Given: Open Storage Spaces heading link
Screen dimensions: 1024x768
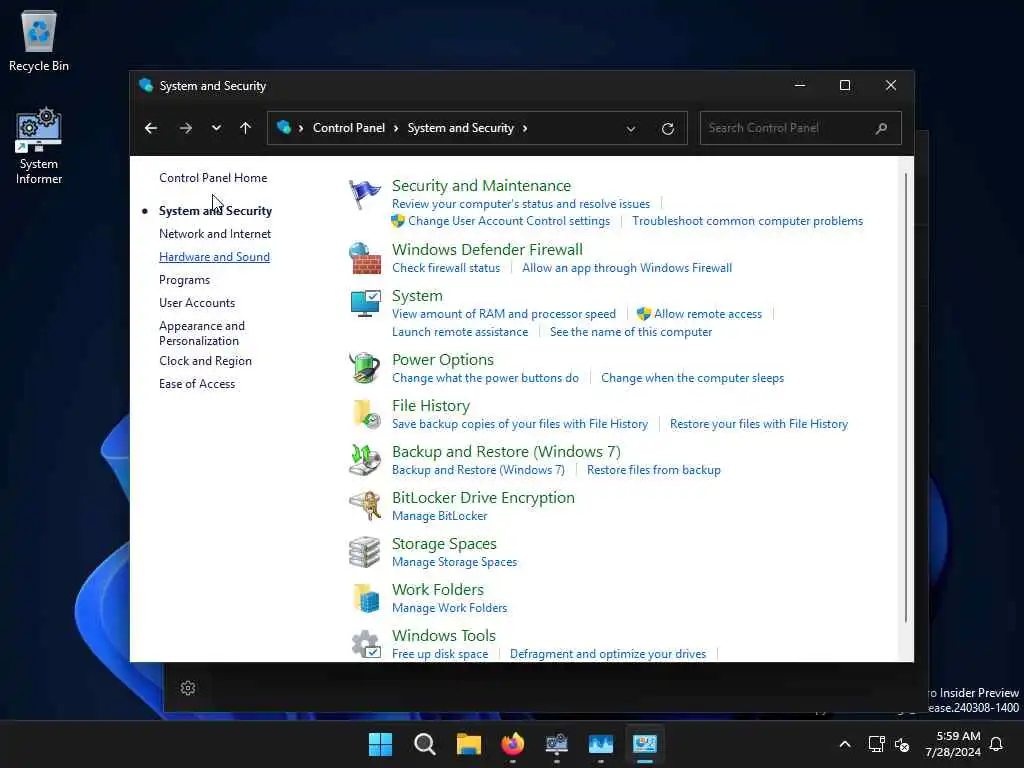Looking at the screenshot, I should (444, 544).
